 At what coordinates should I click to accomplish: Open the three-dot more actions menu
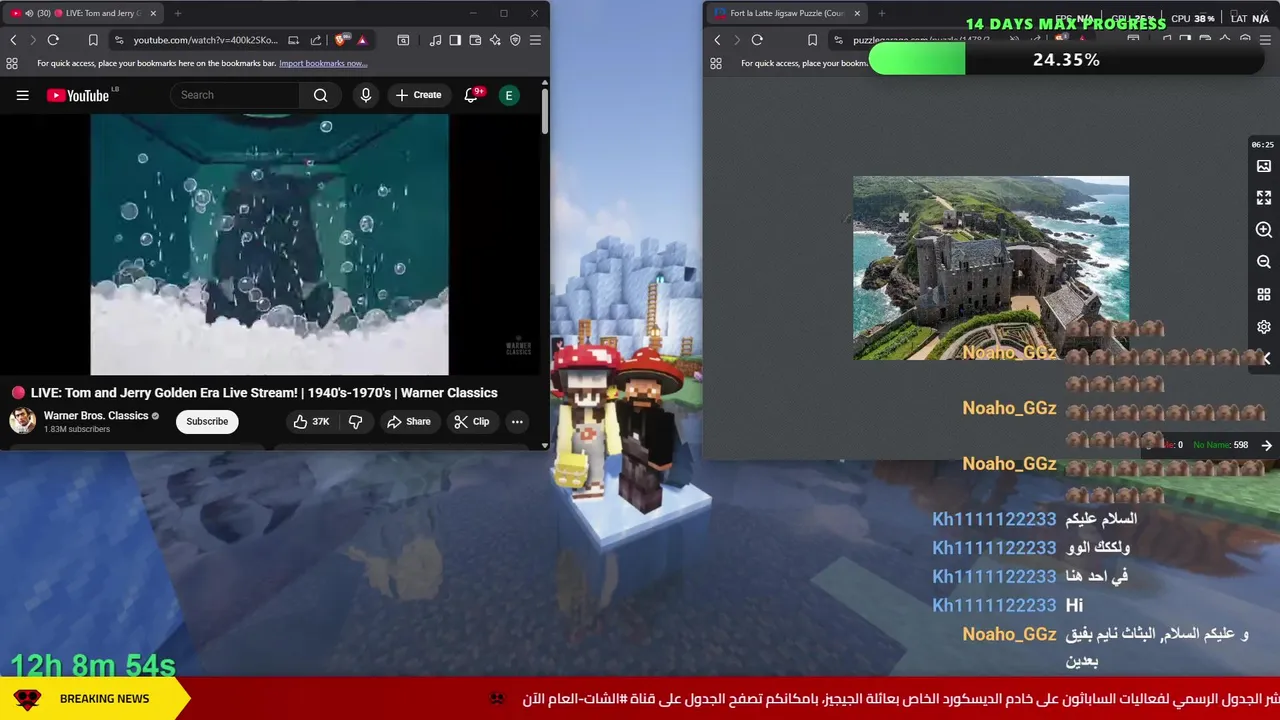coord(517,422)
